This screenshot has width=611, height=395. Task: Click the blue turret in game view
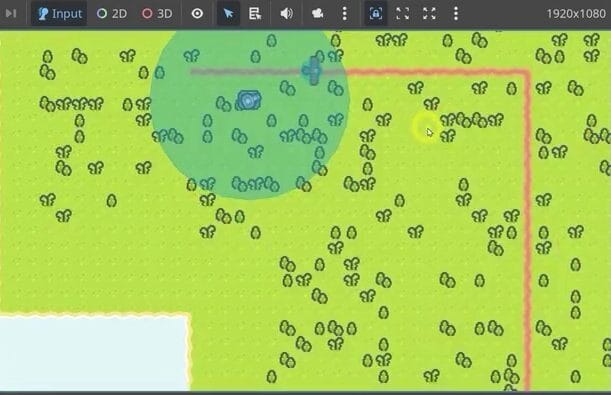click(248, 101)
